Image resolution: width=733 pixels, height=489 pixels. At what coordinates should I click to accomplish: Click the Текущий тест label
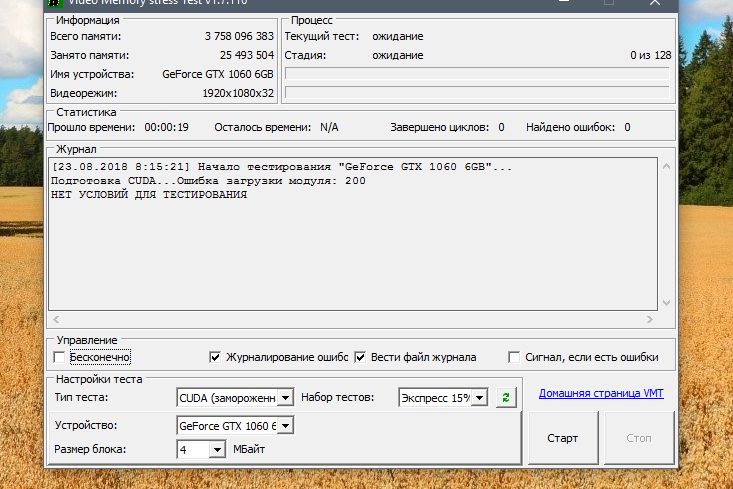click(x=322, y=36)
